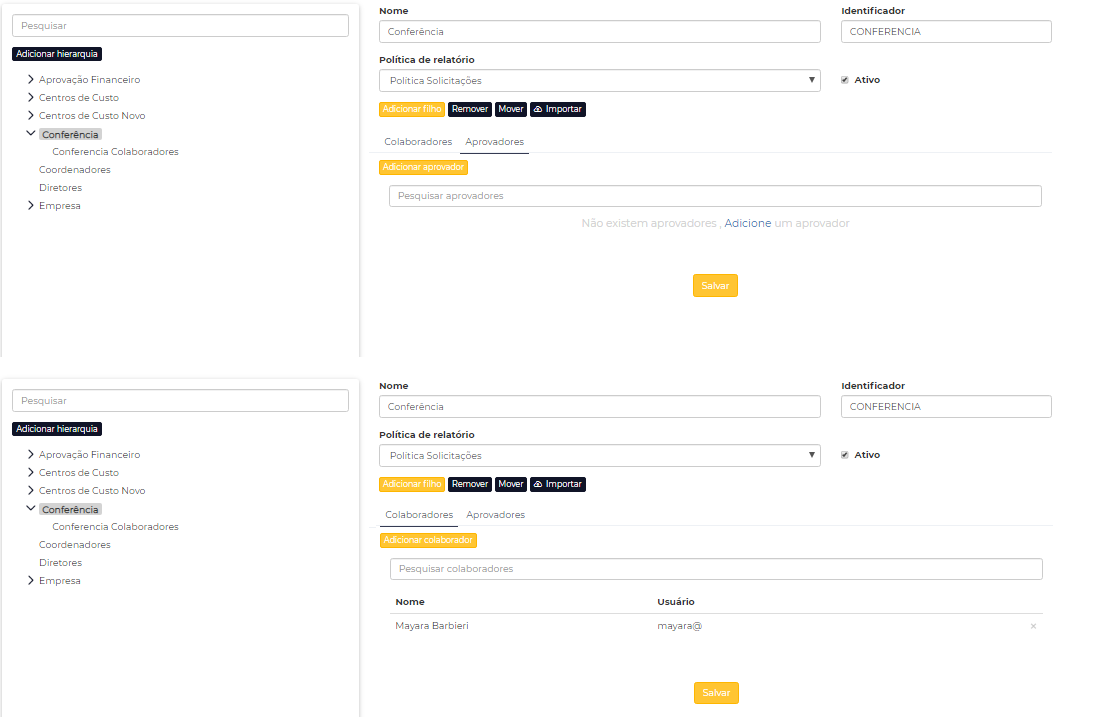Click the mayara@ user cell
1095x717 pixels.
679,626
